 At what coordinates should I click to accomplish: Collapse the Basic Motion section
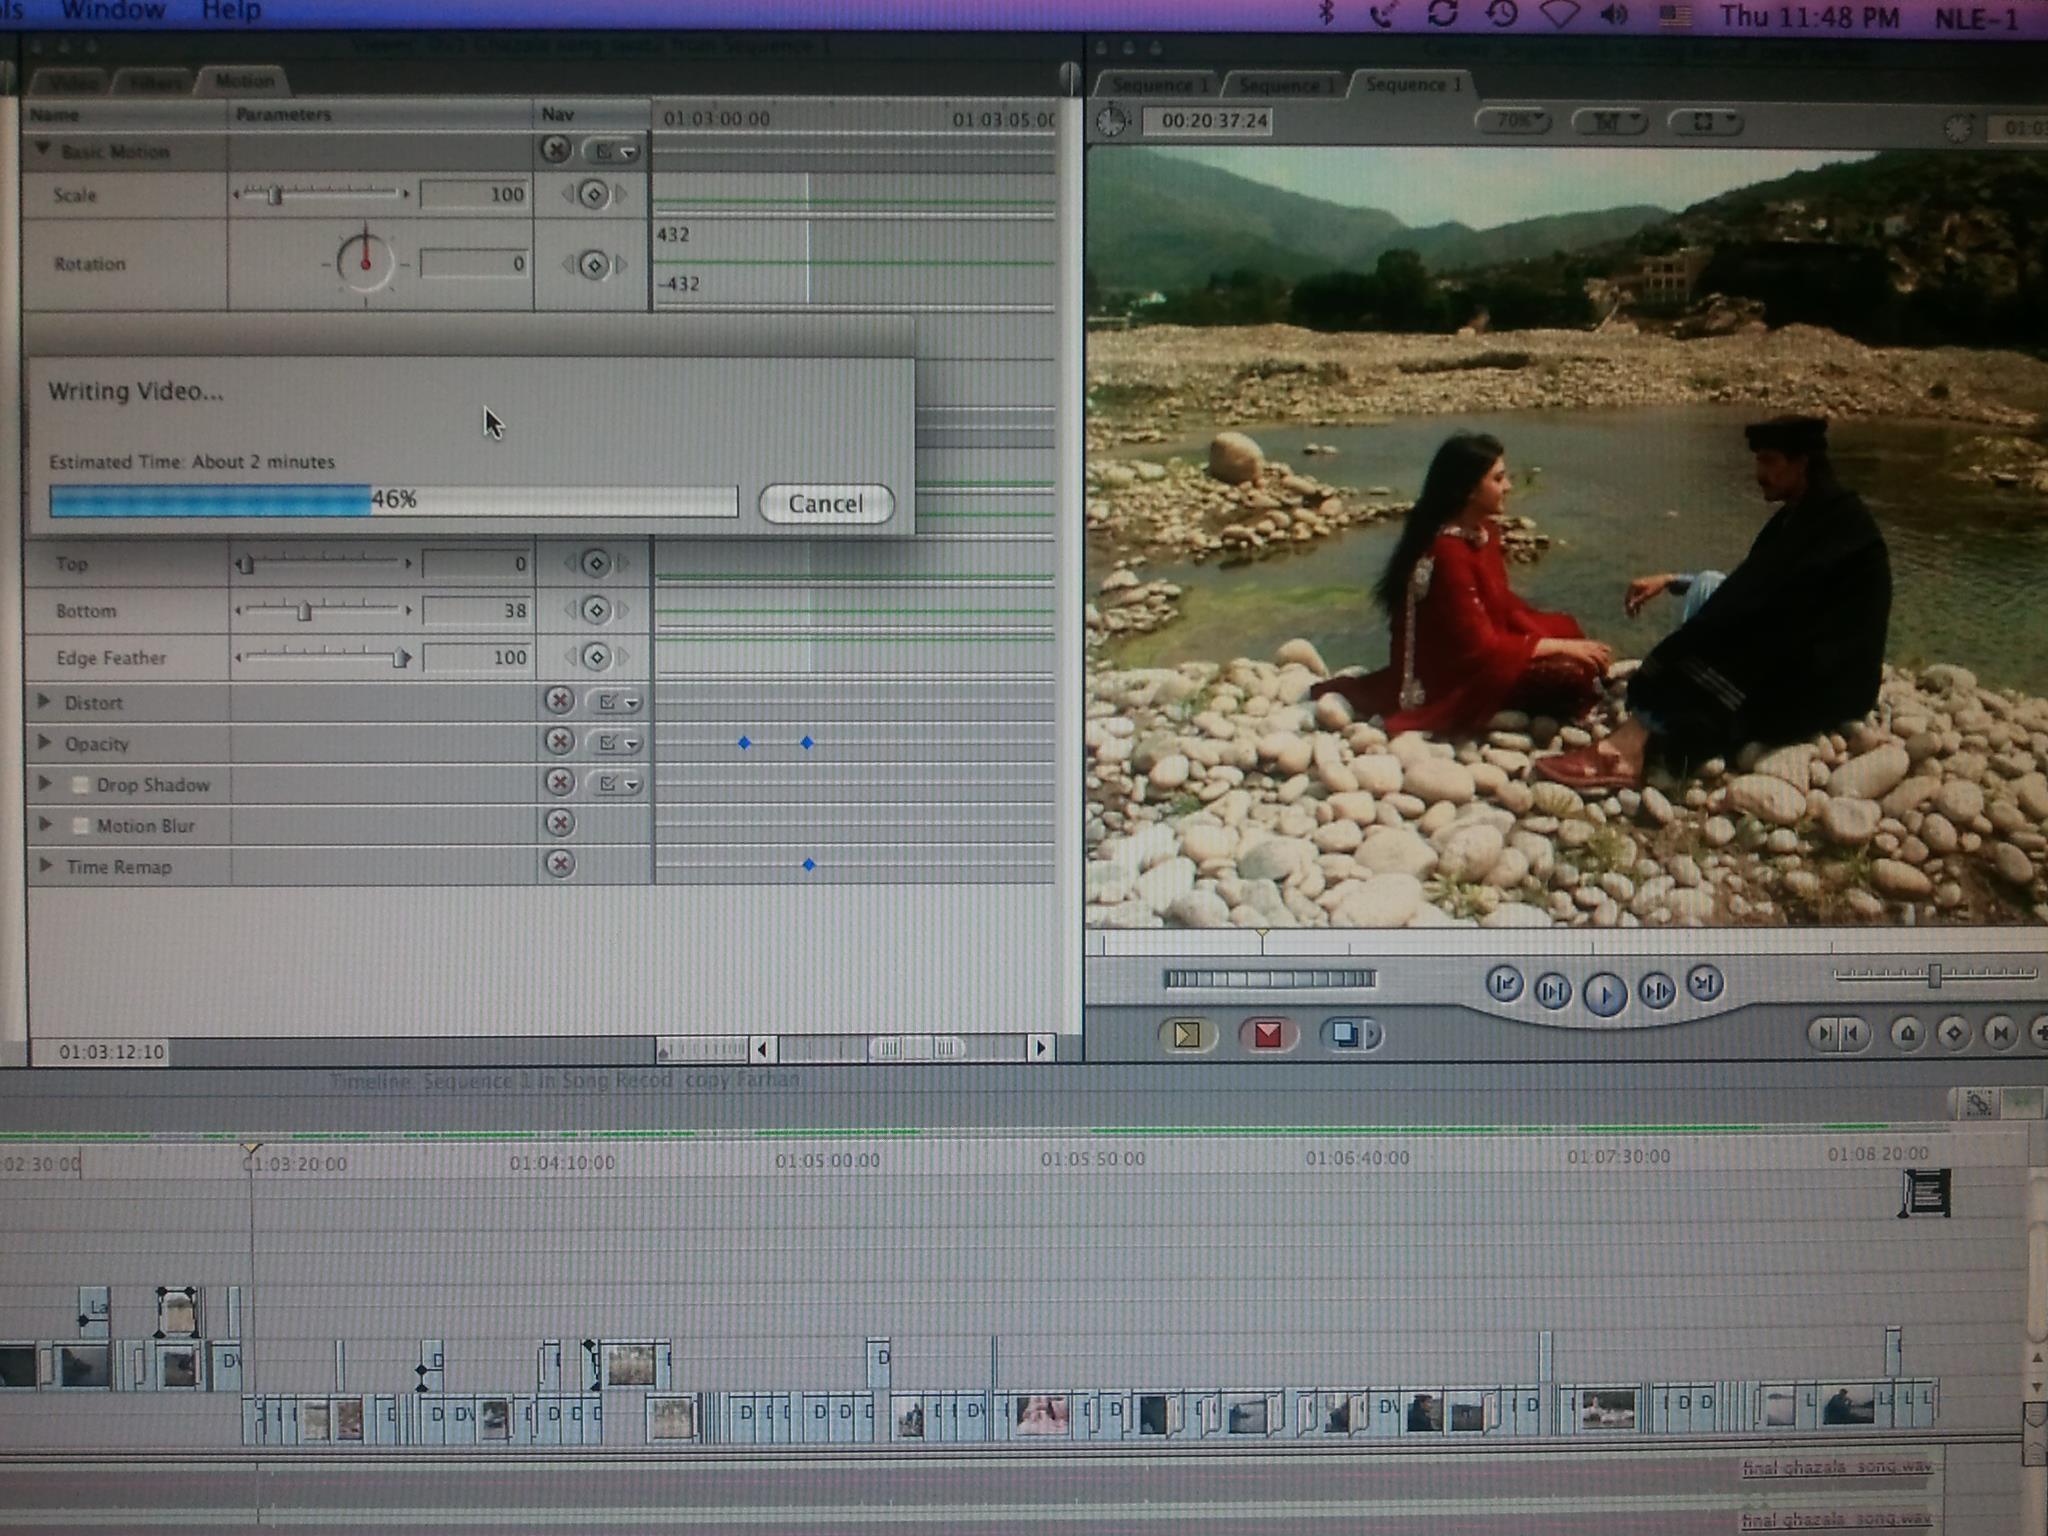coord(43,150)
